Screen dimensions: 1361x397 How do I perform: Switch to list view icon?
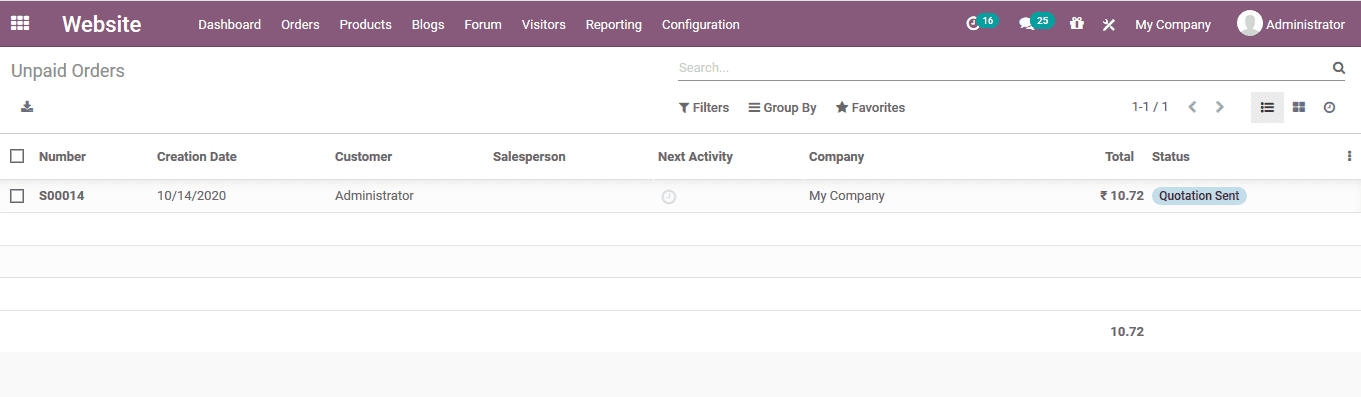pos(1267,107)
